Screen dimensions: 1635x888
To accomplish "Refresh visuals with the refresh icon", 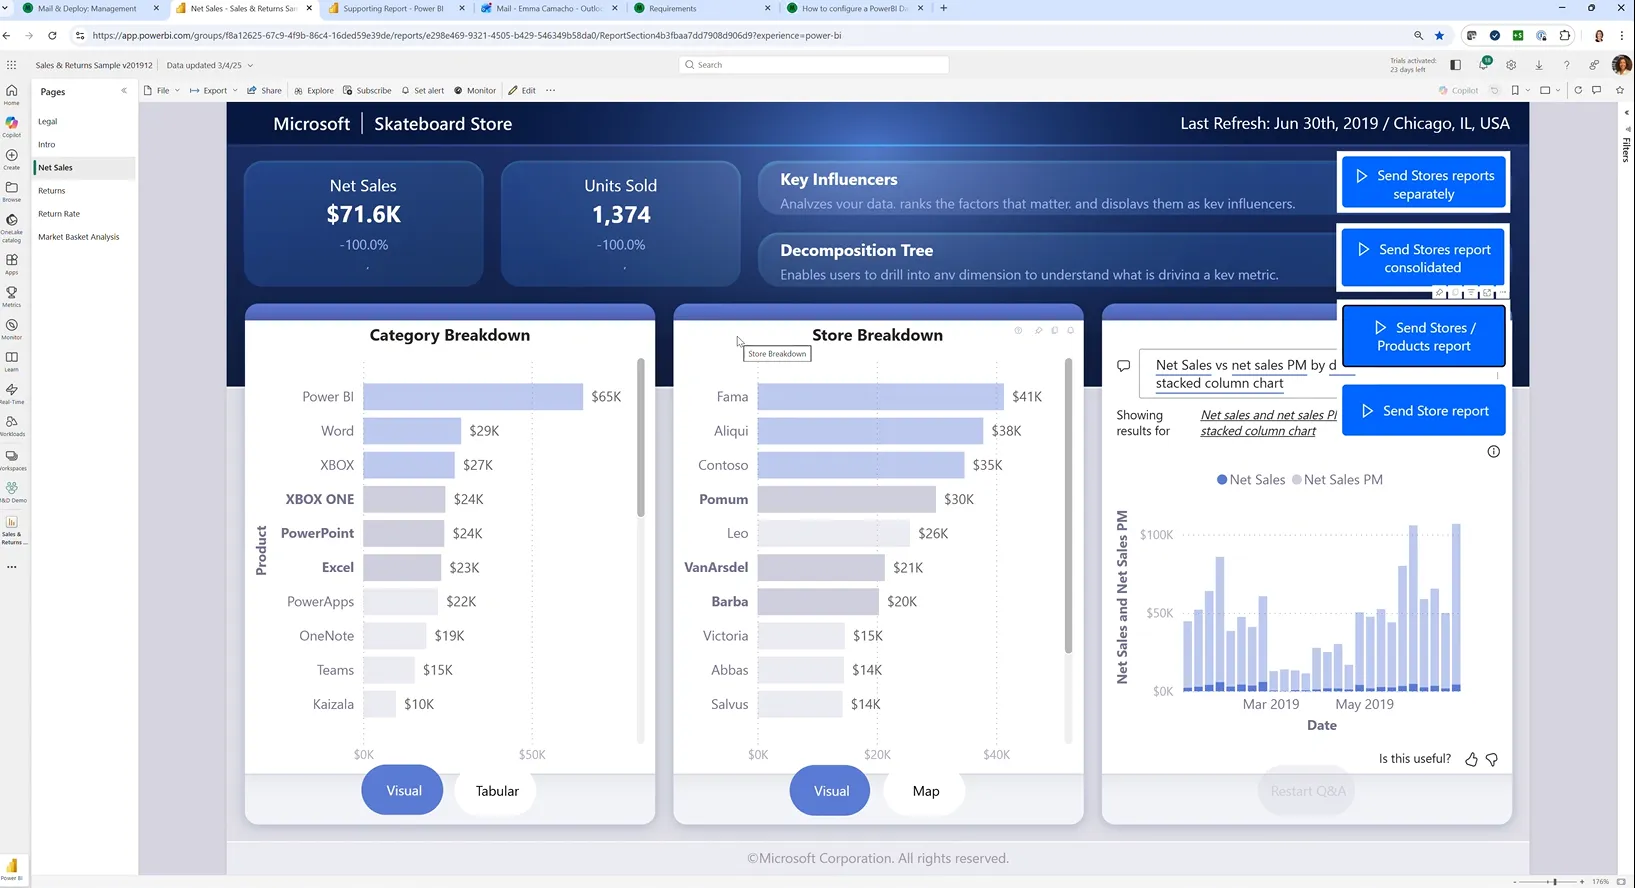I will pos(1578,90).
